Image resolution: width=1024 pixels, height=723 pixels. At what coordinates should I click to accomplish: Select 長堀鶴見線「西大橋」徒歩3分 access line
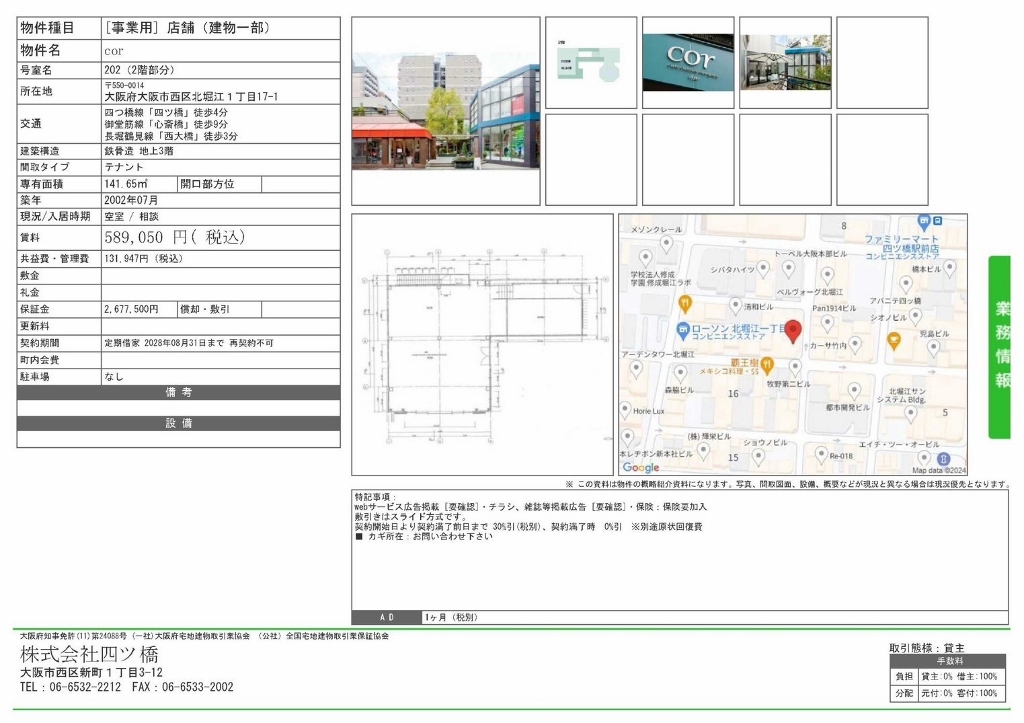[171, 136]
